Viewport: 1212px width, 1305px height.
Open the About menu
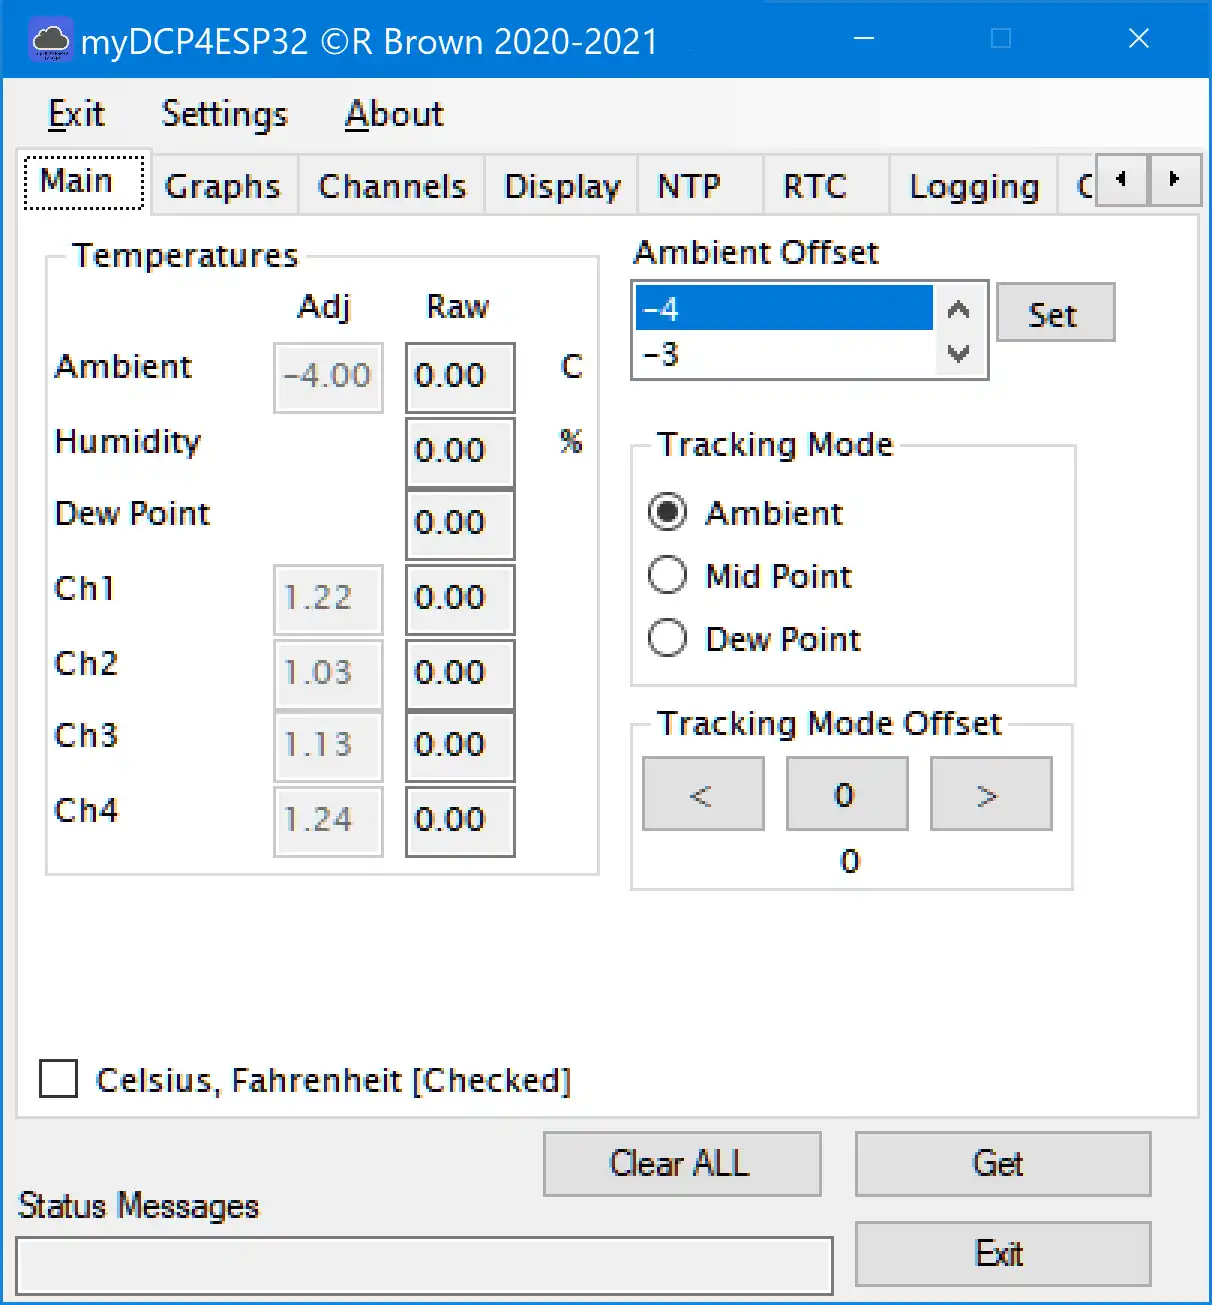coord(394,114)
